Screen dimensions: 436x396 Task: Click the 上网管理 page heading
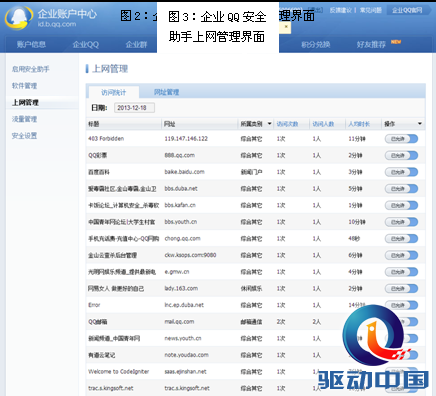(110, 69)
